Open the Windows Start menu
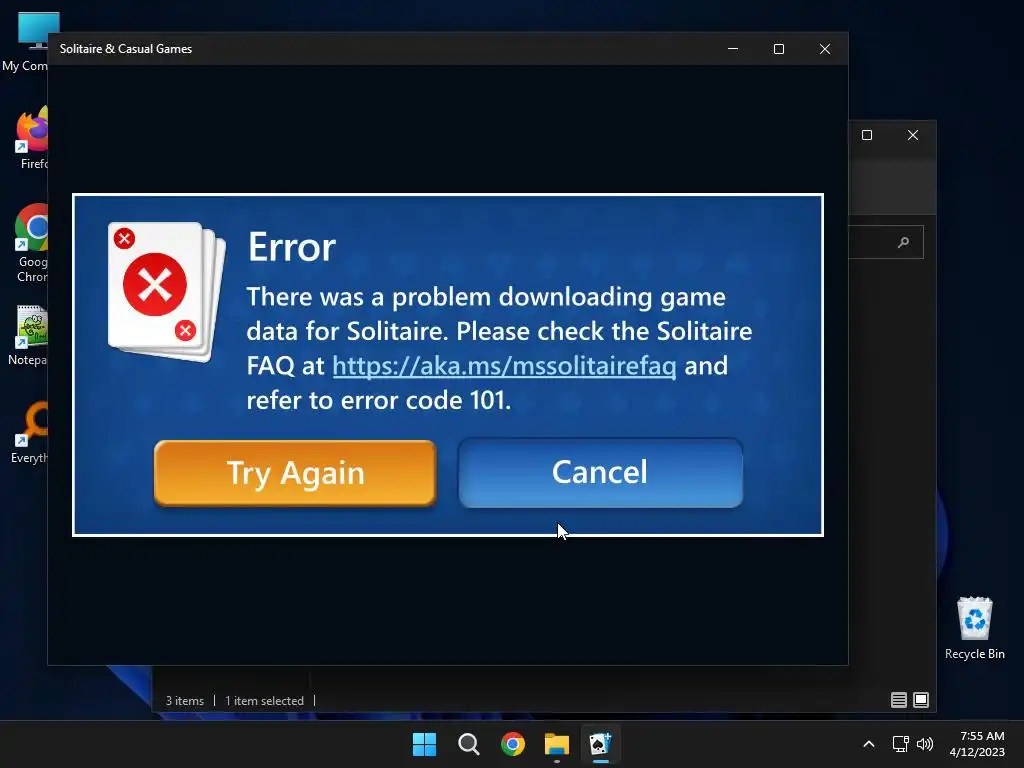This screenshot has height=768, width=1024. click(424, 744)
